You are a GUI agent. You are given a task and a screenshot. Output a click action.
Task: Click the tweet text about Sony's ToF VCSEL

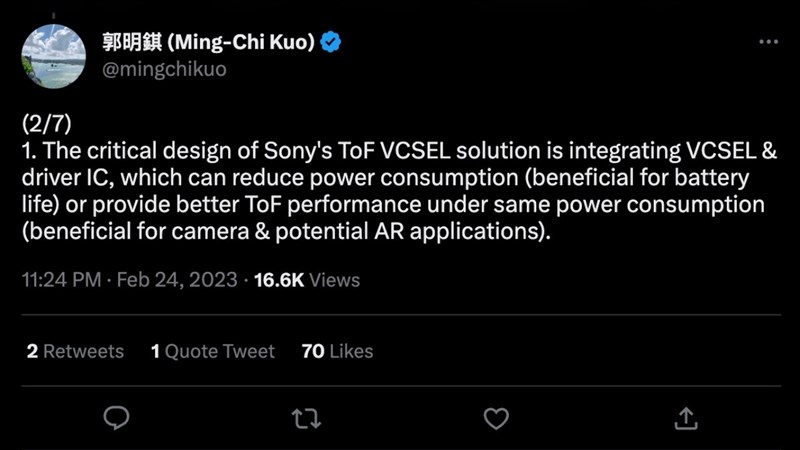click(399, 191)
